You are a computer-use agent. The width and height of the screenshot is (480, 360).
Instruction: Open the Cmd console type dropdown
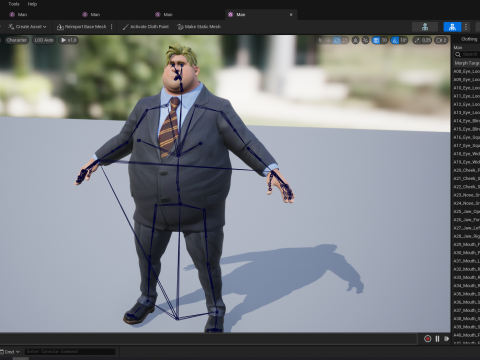(10, 352)
